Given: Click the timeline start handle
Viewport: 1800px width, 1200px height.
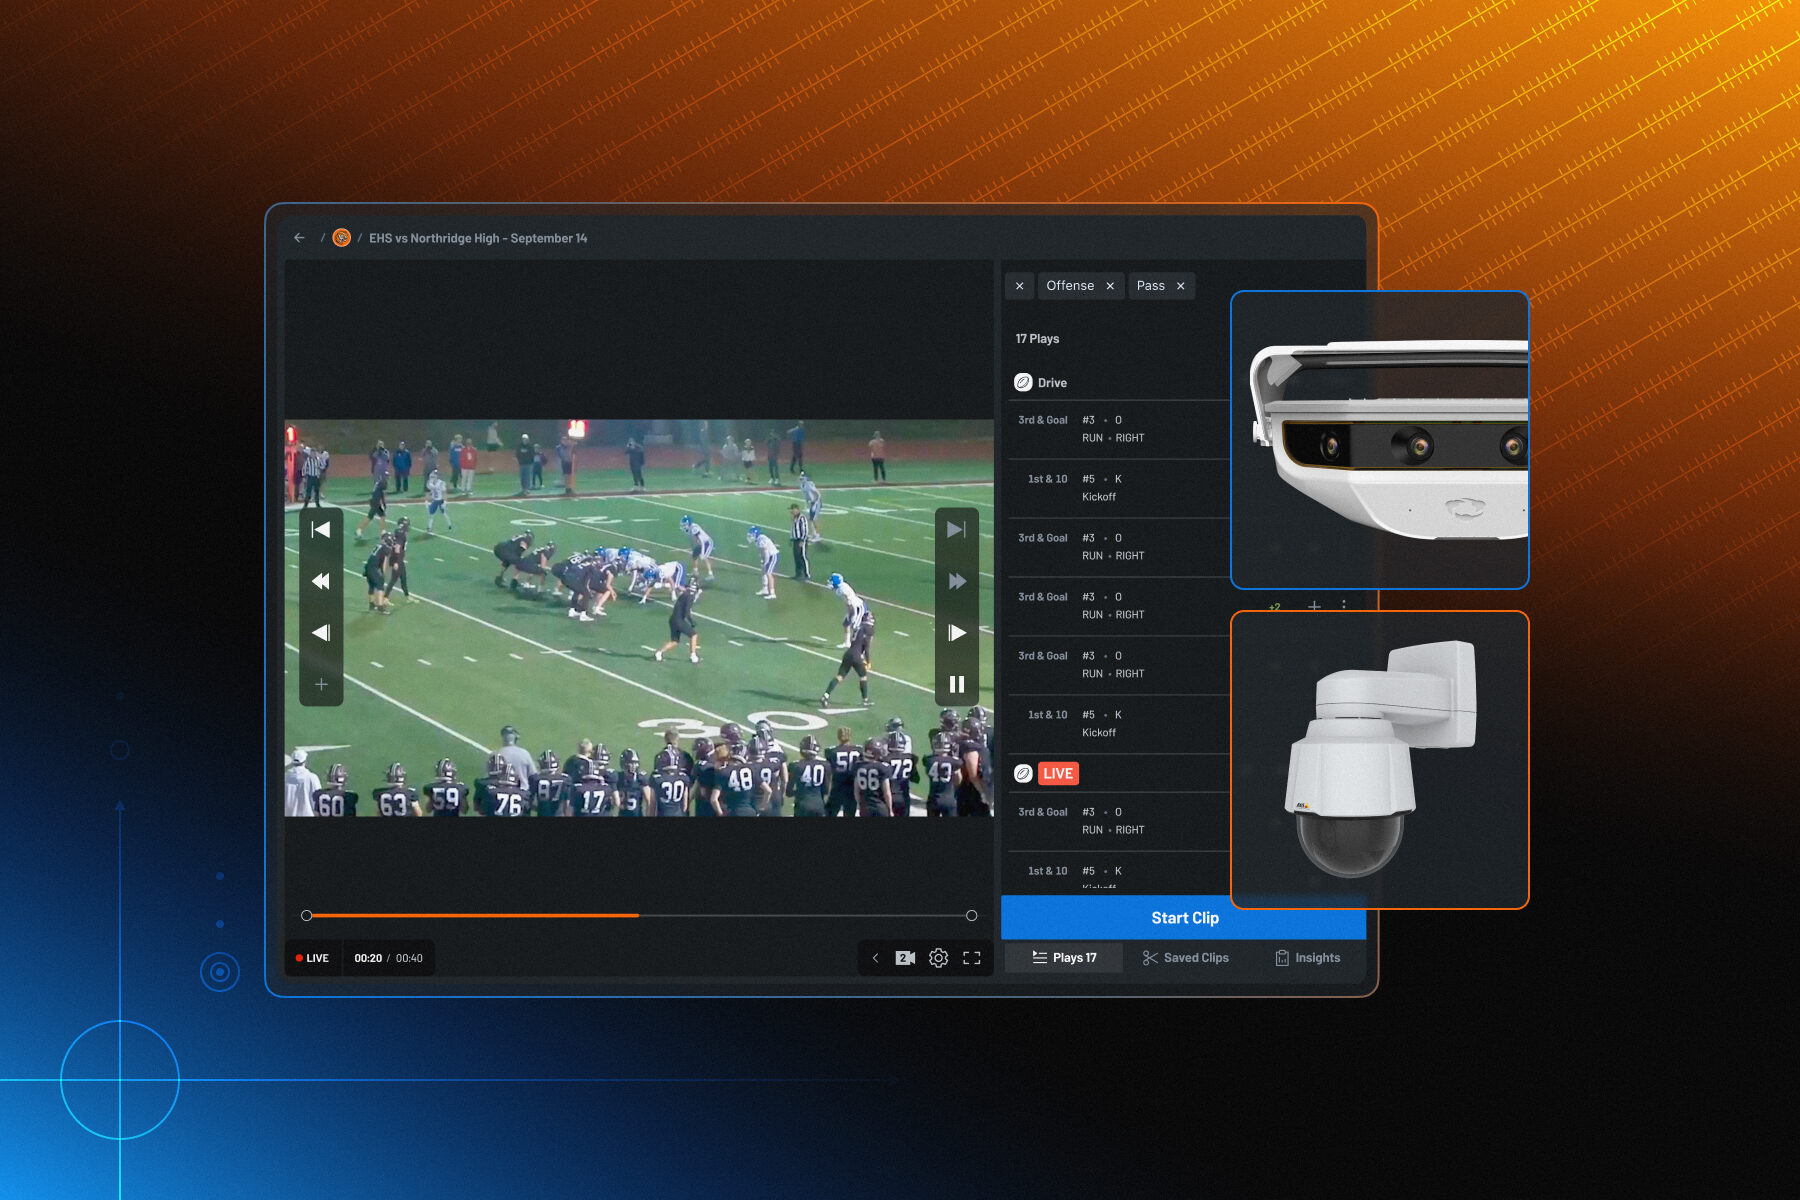Looking at the screenshot, I should pos(307,915).
